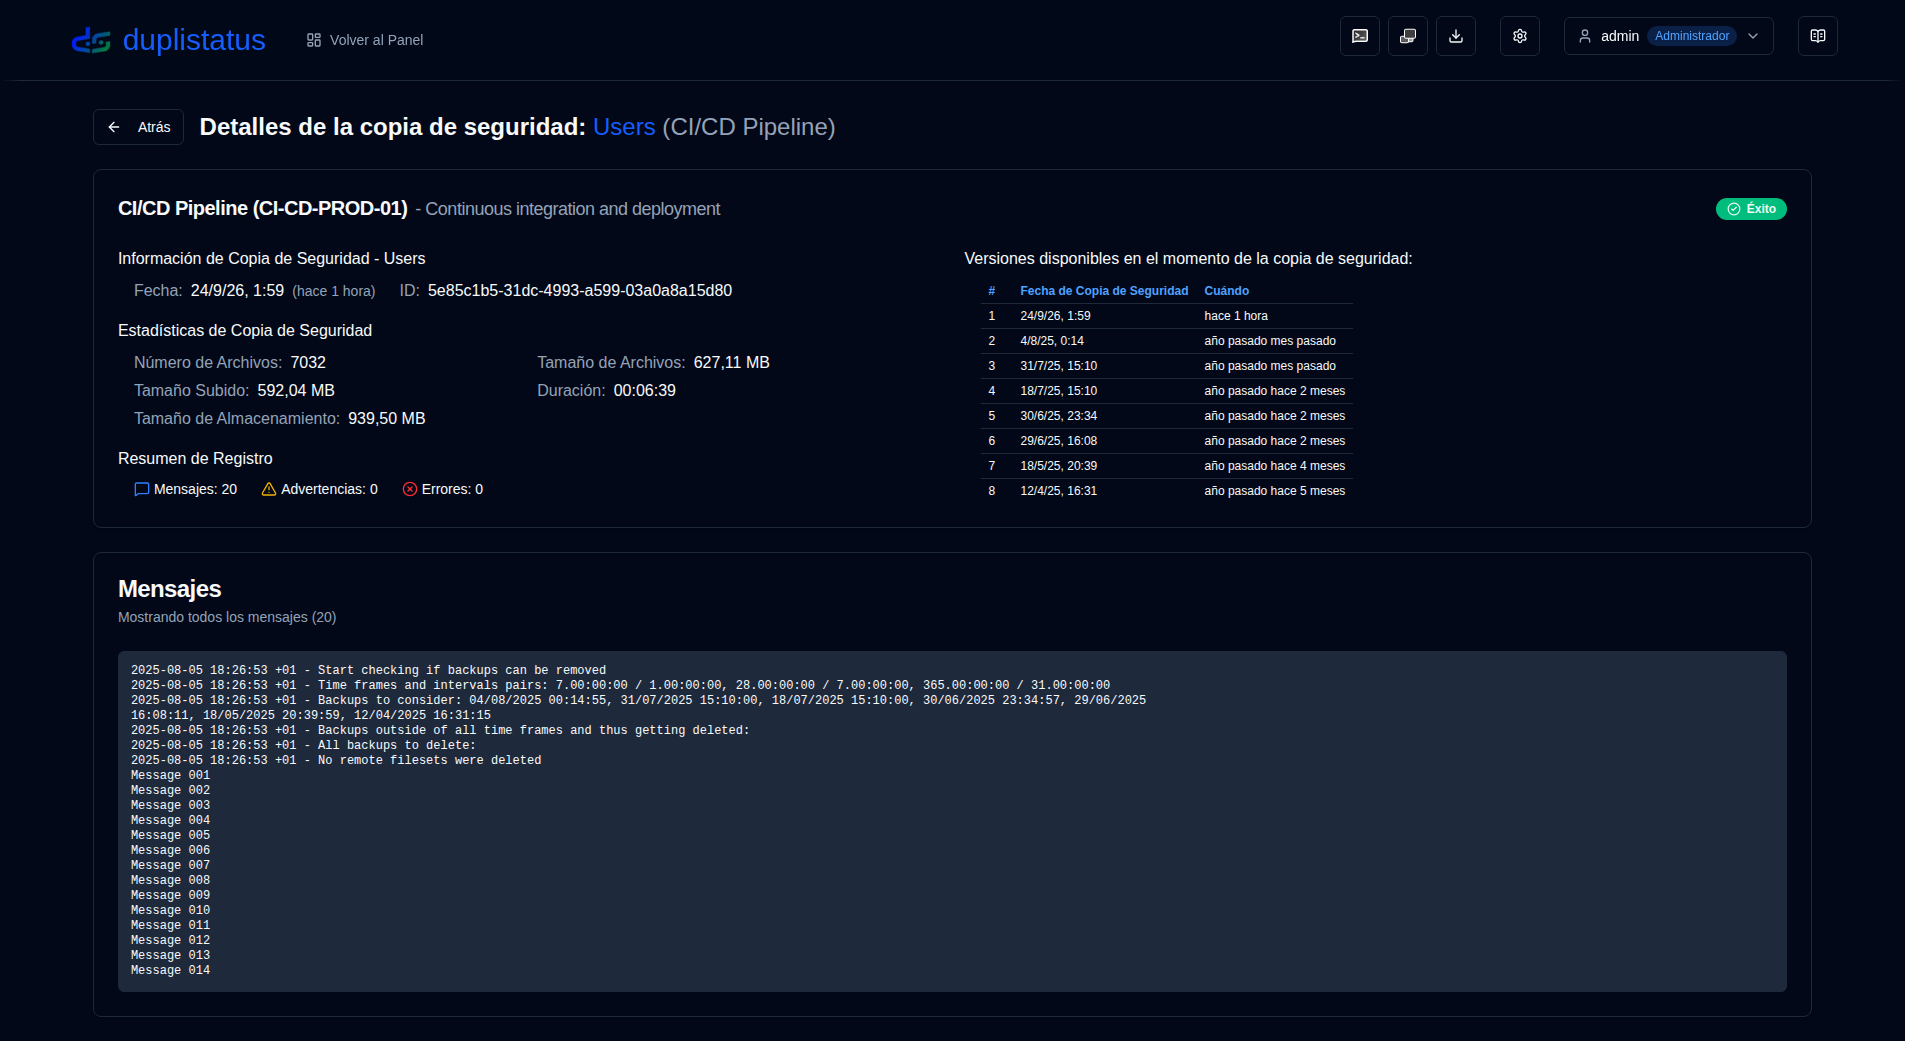Select version row dated 4/8/25, 0:14
This screenshot has height=1041, width=1905.
tap(1166, 341)
